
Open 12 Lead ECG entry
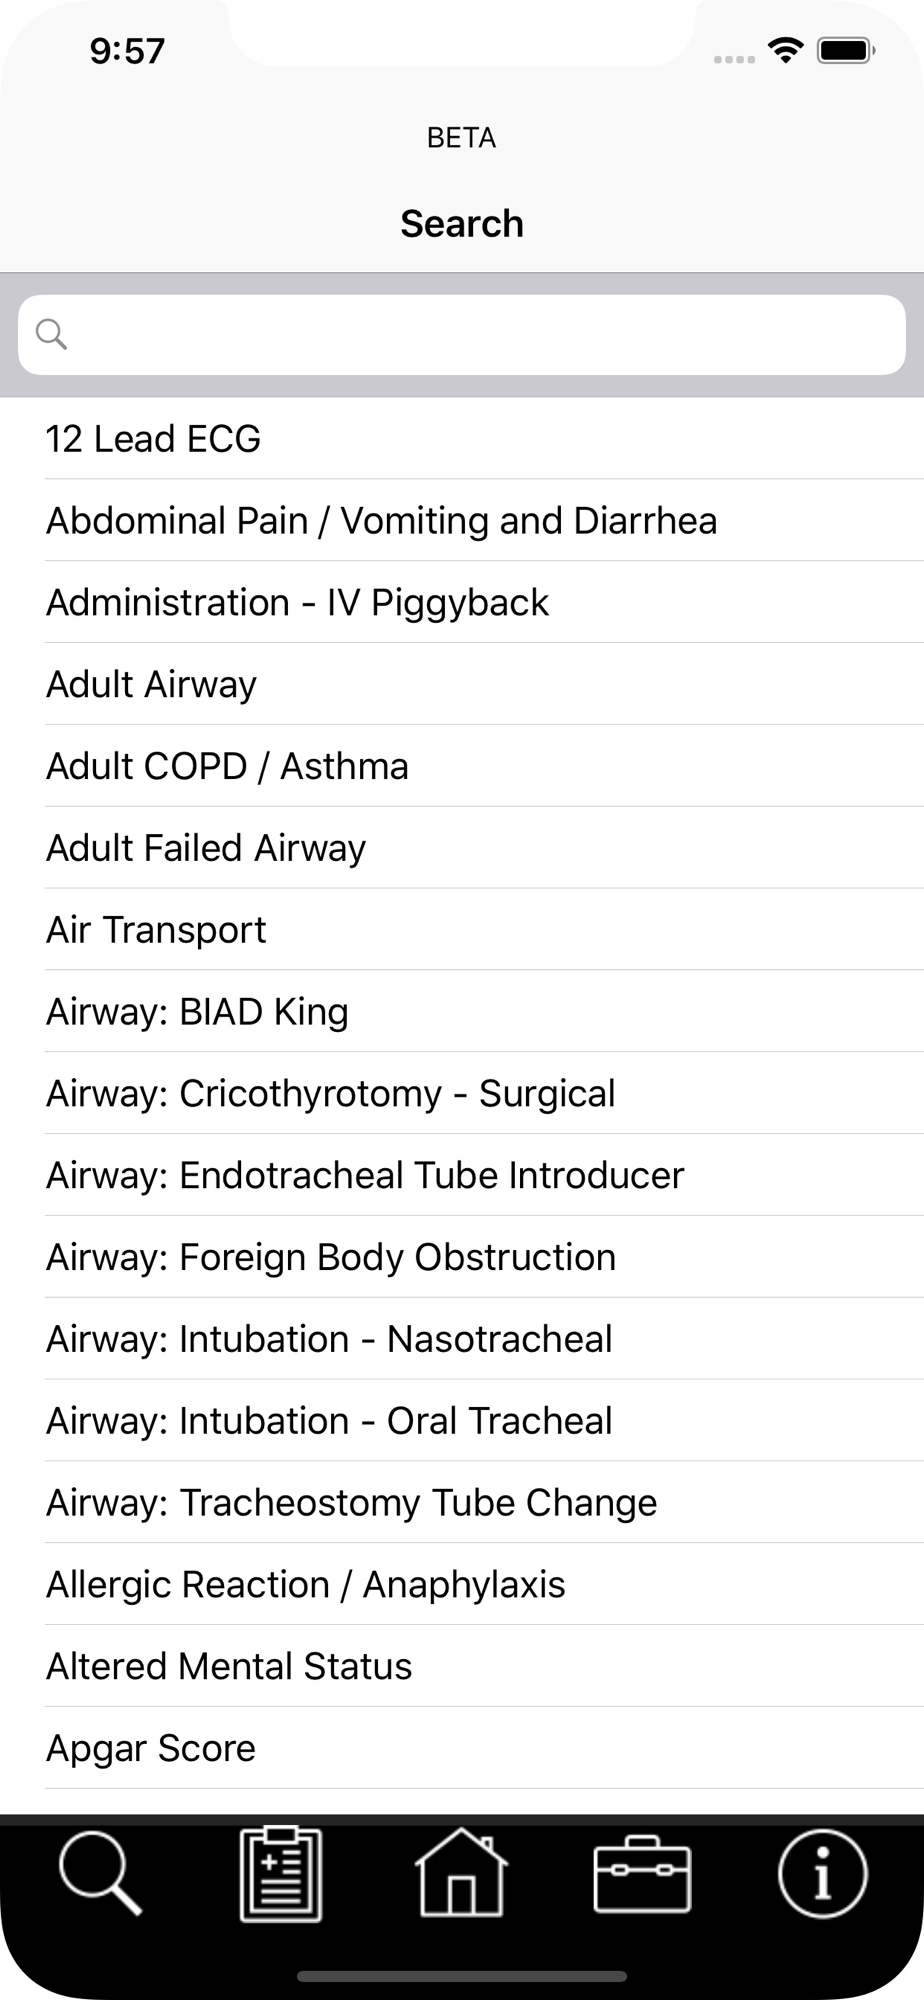pos(462,438)
